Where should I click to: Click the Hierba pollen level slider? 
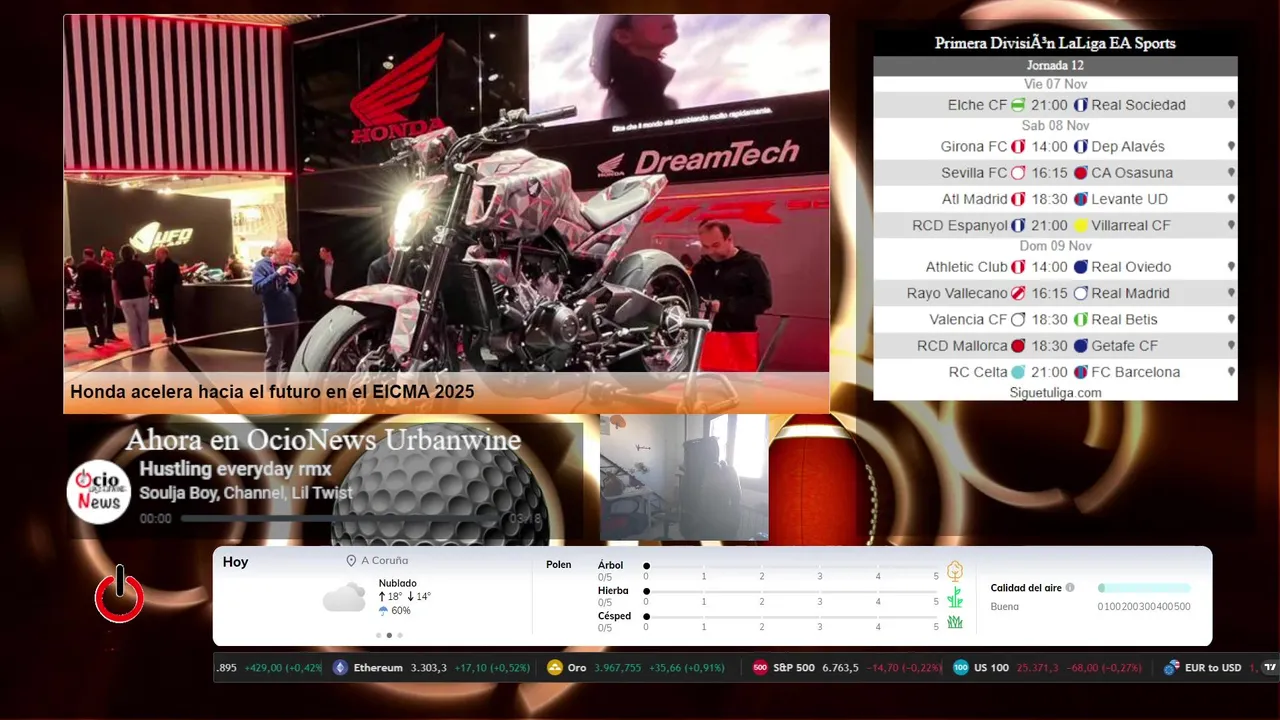(791, 591)
